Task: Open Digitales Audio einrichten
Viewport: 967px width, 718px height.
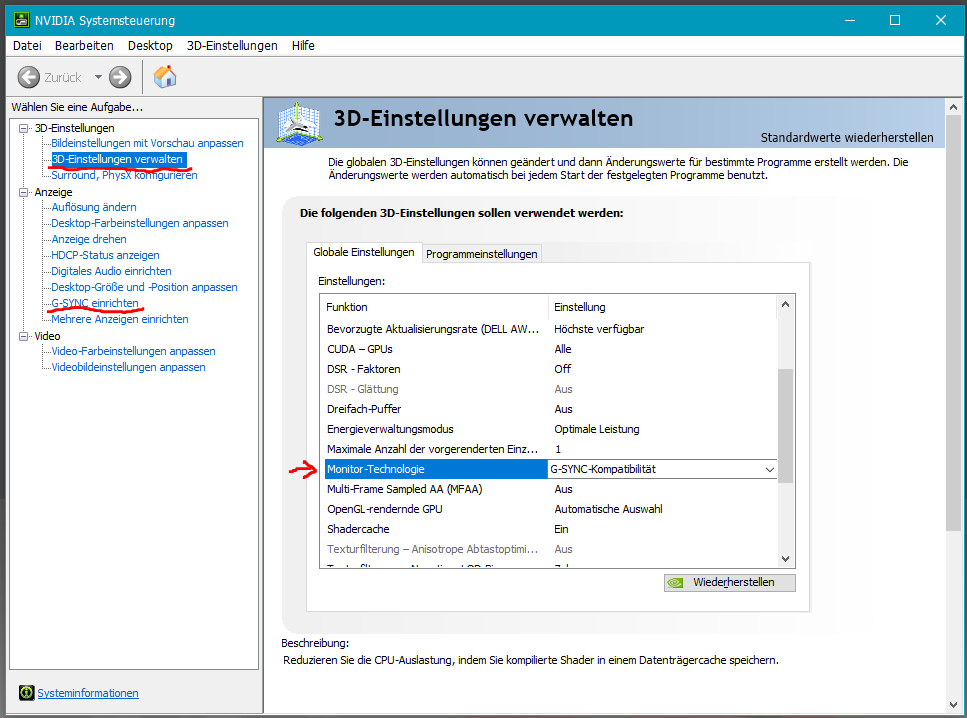Action: (112, 271)
